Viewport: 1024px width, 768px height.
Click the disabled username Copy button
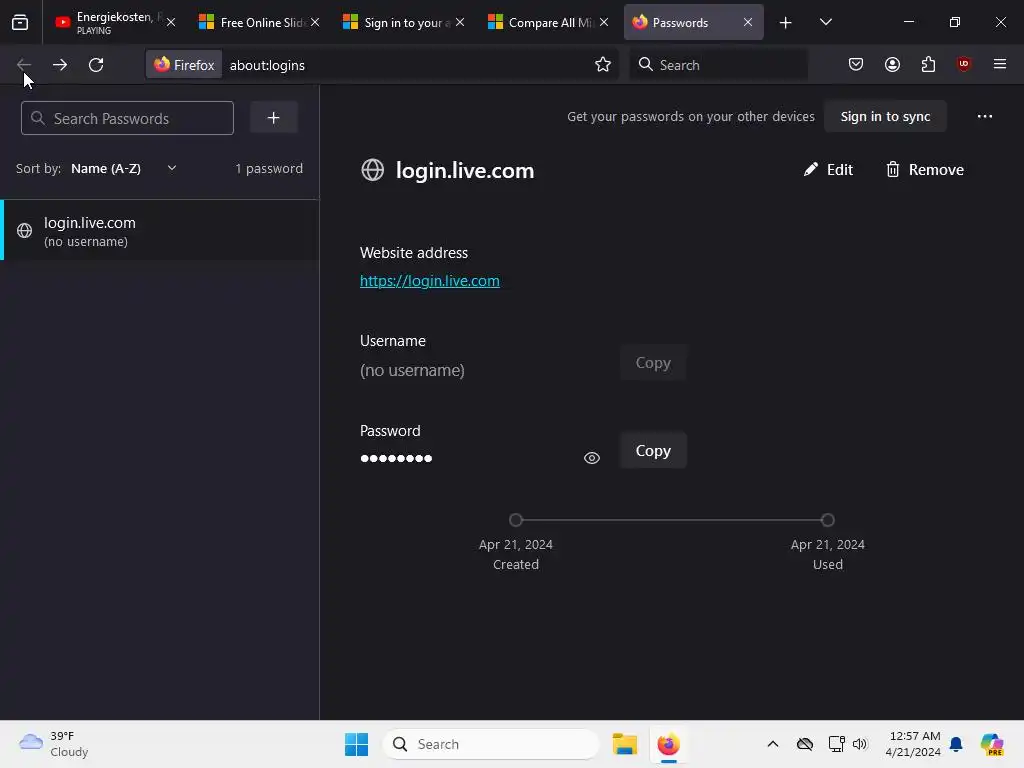pos(653,362)
